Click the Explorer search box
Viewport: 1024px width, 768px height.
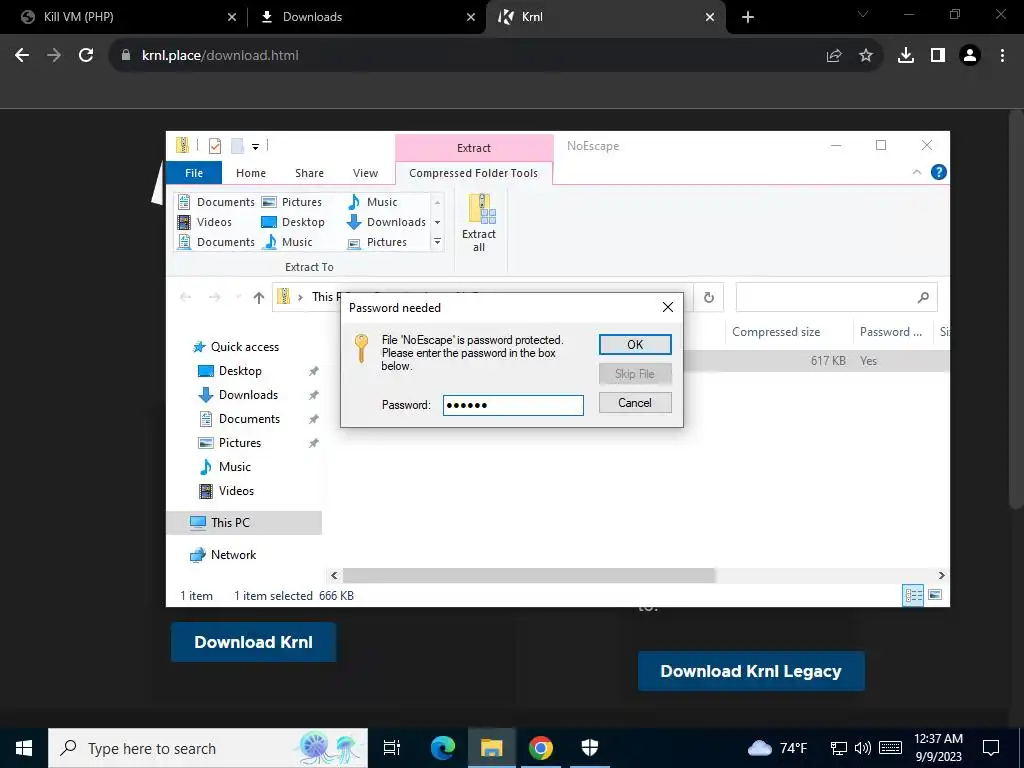836,297
